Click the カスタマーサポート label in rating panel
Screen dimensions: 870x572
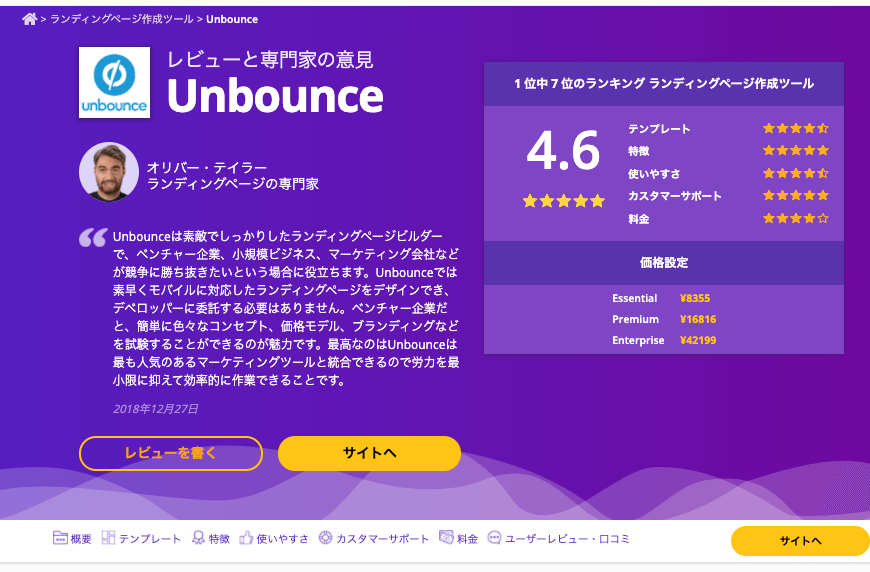click(675, 196)
